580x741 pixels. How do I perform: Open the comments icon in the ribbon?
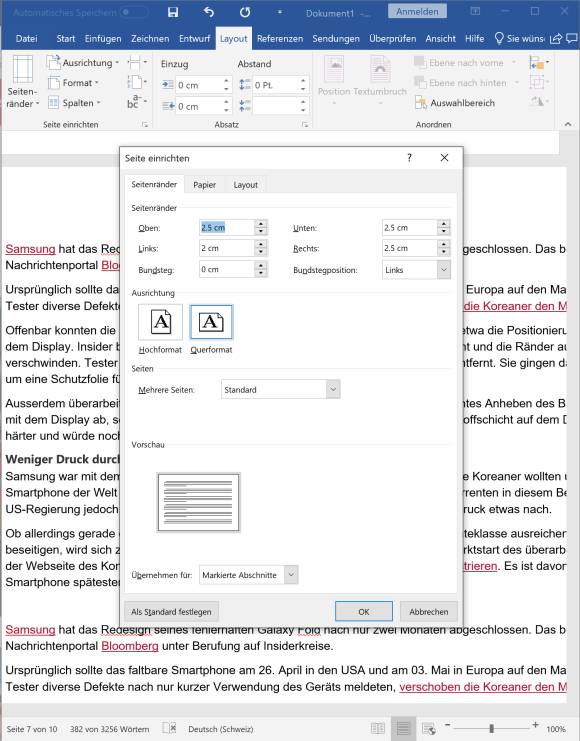(x=571, y=39)
